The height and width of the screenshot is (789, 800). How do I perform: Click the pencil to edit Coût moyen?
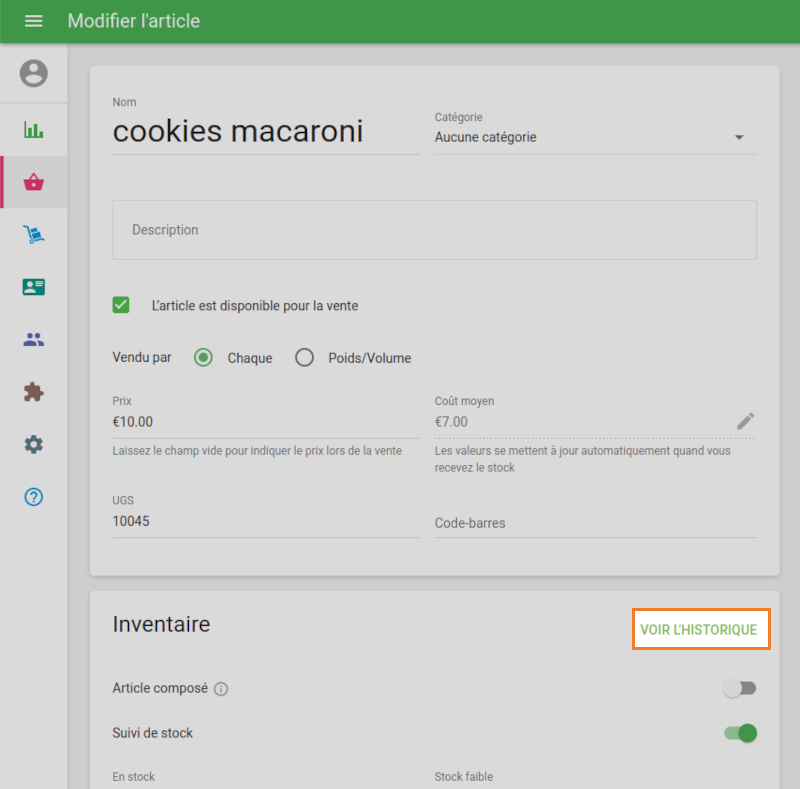pos(745,421)
